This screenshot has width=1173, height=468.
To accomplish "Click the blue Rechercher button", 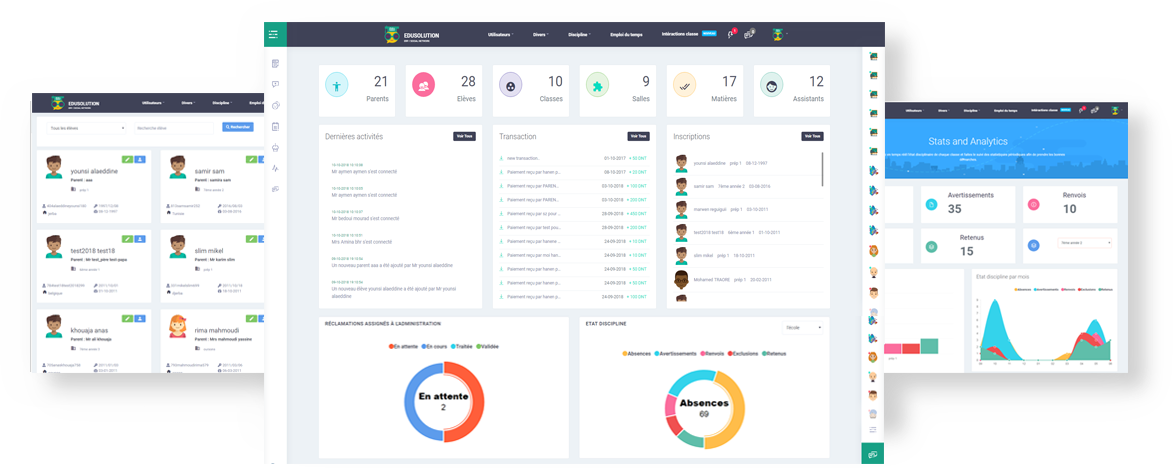I will tap(238, 128).
